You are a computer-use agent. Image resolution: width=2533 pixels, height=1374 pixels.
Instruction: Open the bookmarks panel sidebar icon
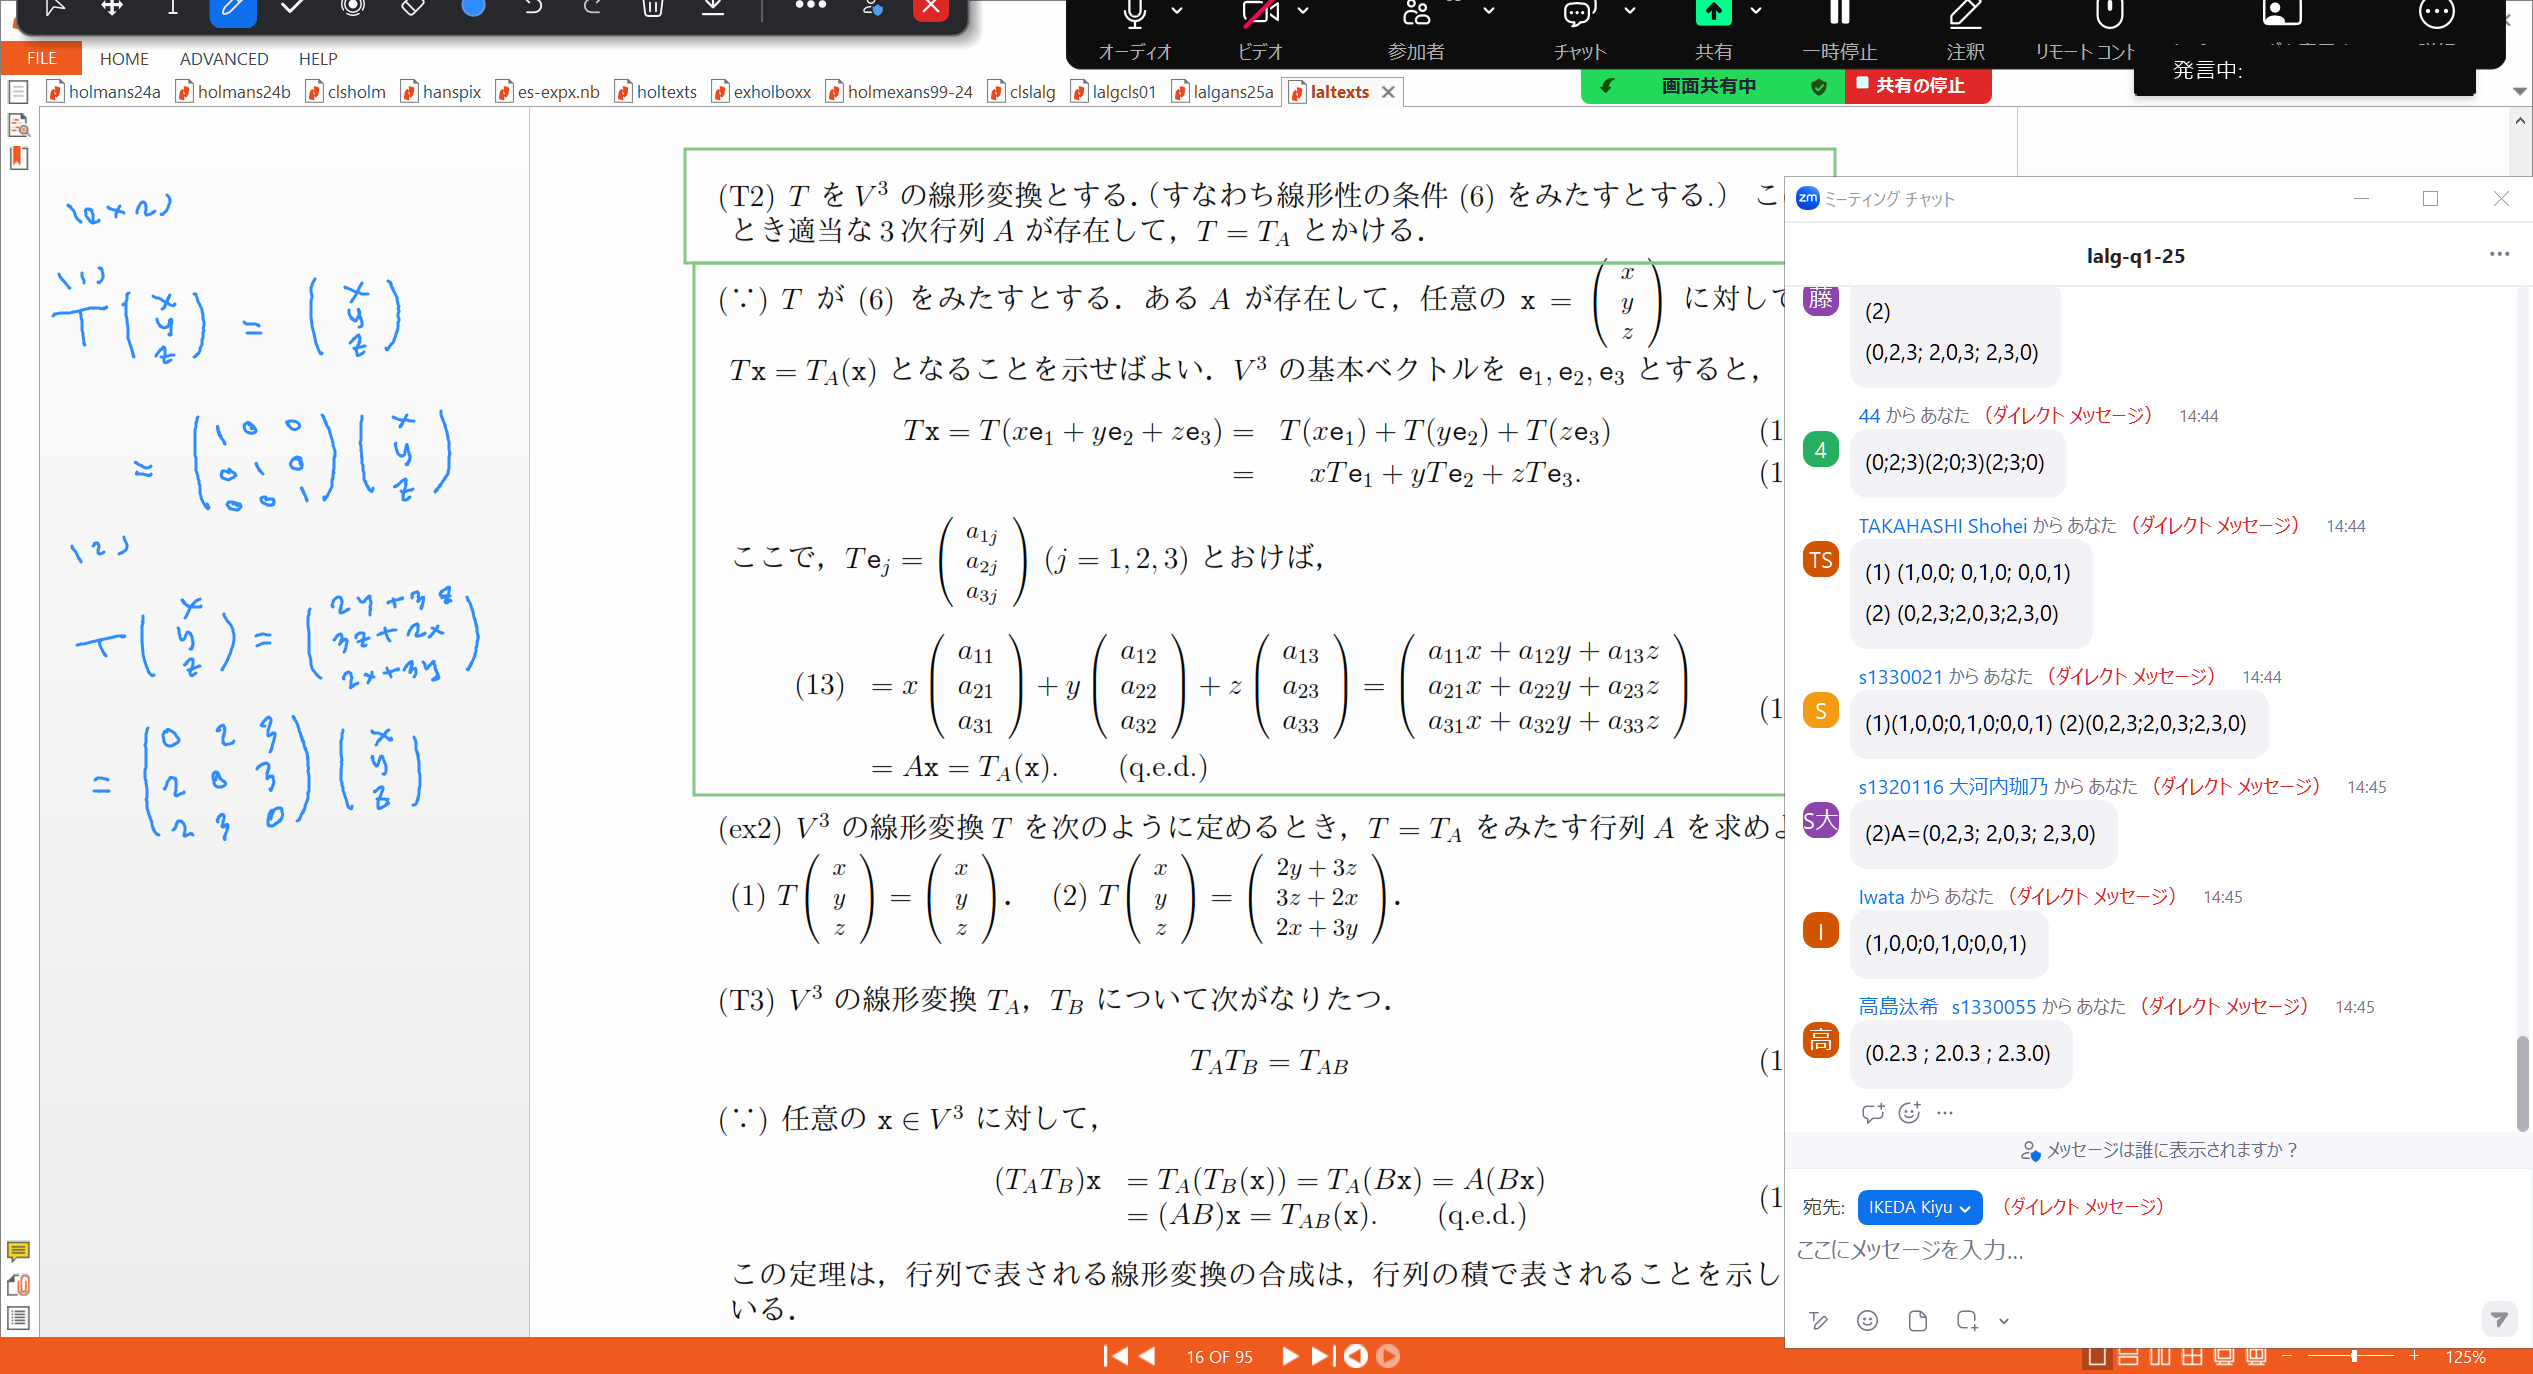tap(18, 158)
